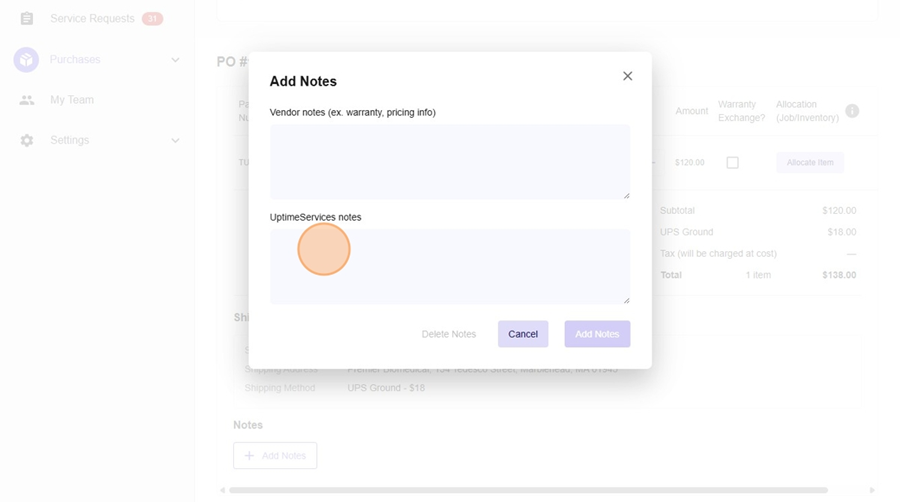This screenshot has height=502, width=900.
Task: Click the horizontal scrollbar at bottom
Action: [x=528, y=490]
